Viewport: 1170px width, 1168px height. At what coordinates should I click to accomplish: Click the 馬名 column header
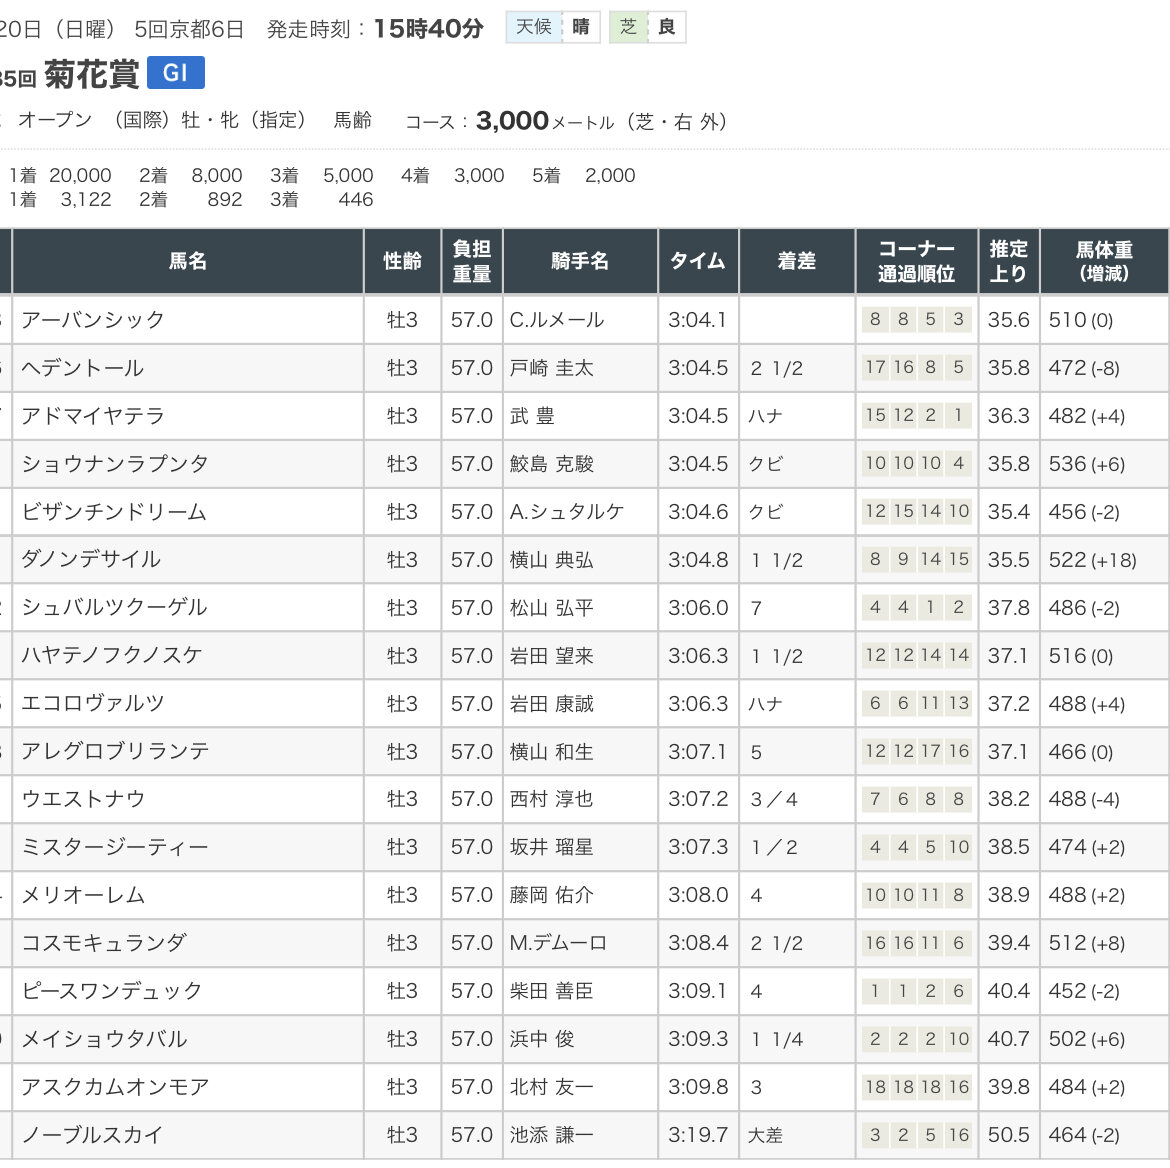[187, 261]
